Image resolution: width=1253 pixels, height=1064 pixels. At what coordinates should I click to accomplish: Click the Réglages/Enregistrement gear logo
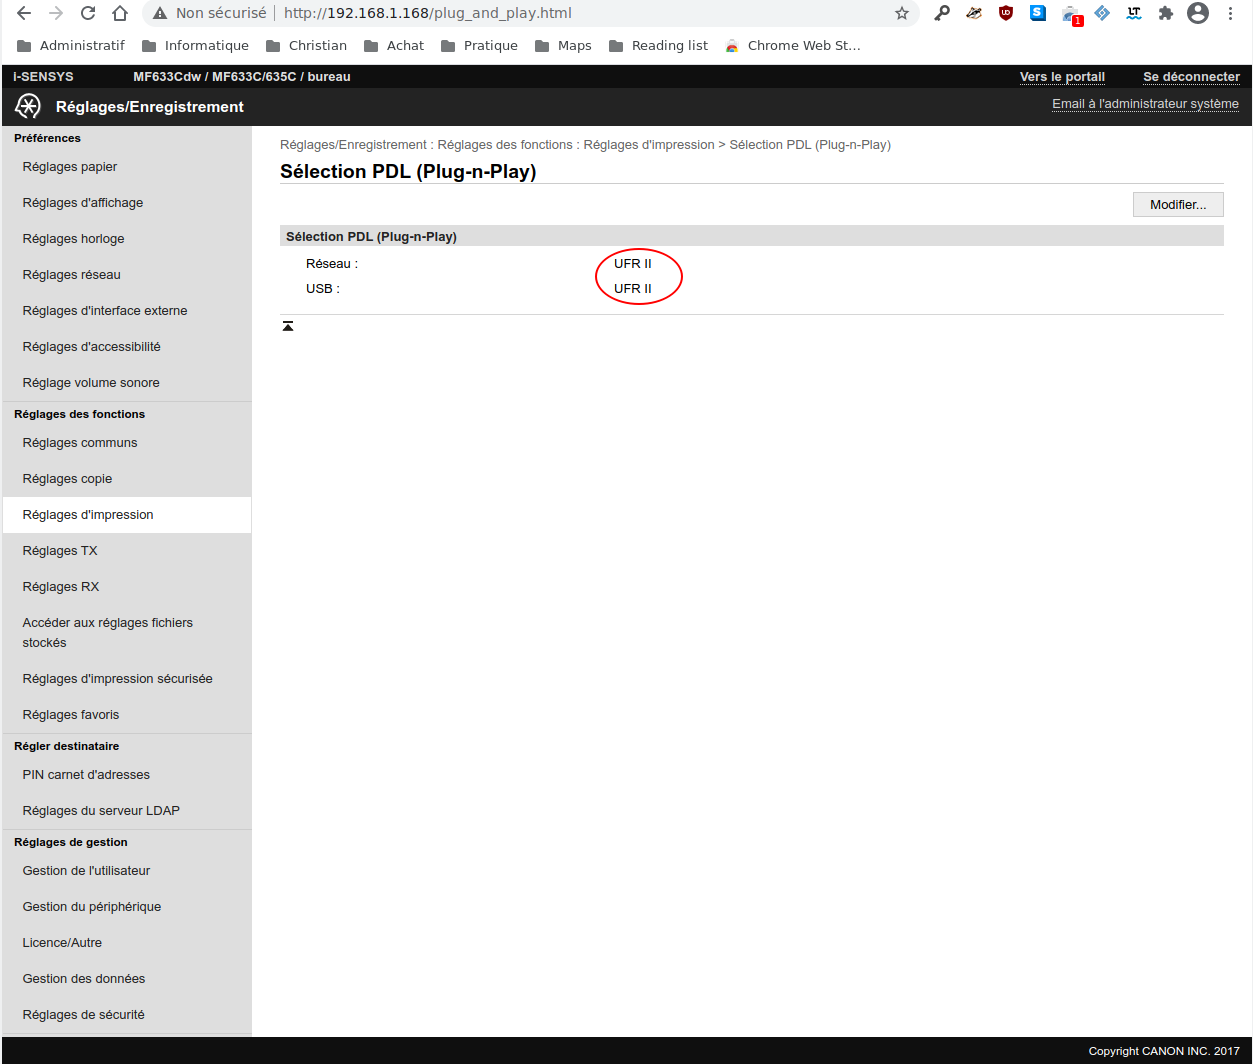pyautogui.click(x=28, y=106)
